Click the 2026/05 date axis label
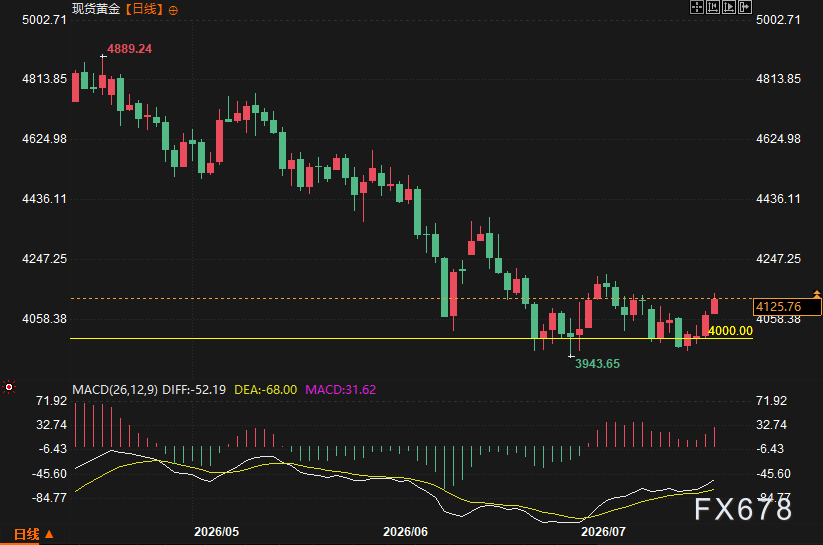Screen dimensions: 823x545 point(216,532)
